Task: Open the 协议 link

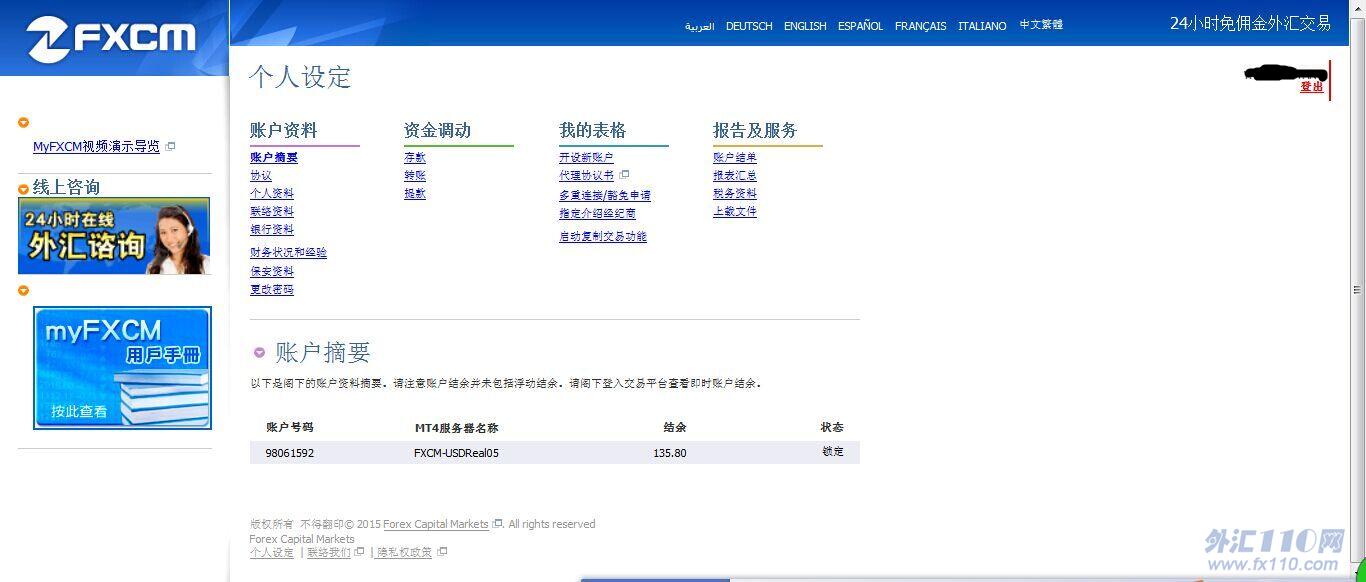Action: 261,176
